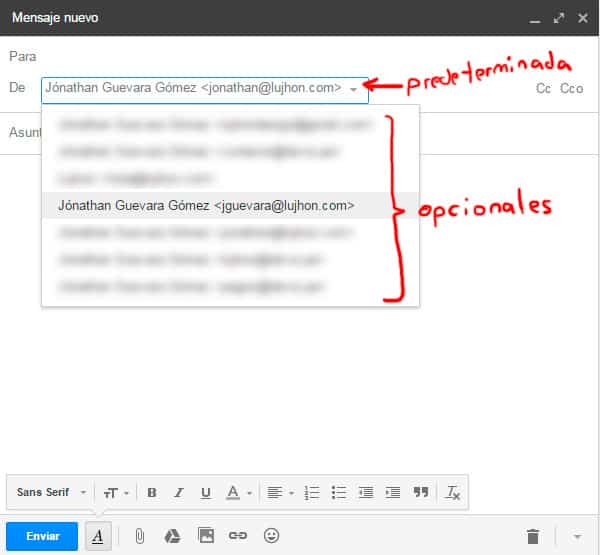Increase indent of text
Image resolution: width=600 pixels, height=555 pixels.
393,493
